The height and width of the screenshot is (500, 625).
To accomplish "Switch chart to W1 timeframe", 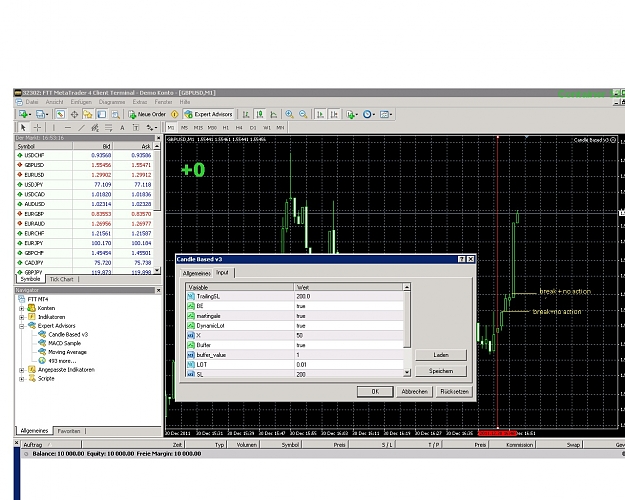I will point(267,128).
